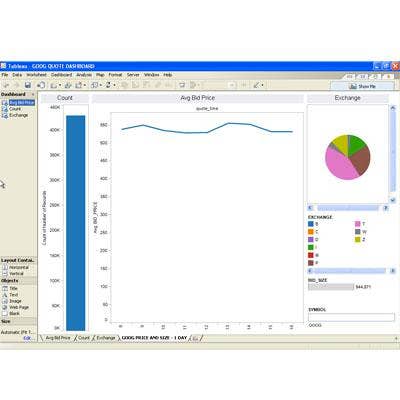
Task: Select the Title object
Action: pos(10,288)
